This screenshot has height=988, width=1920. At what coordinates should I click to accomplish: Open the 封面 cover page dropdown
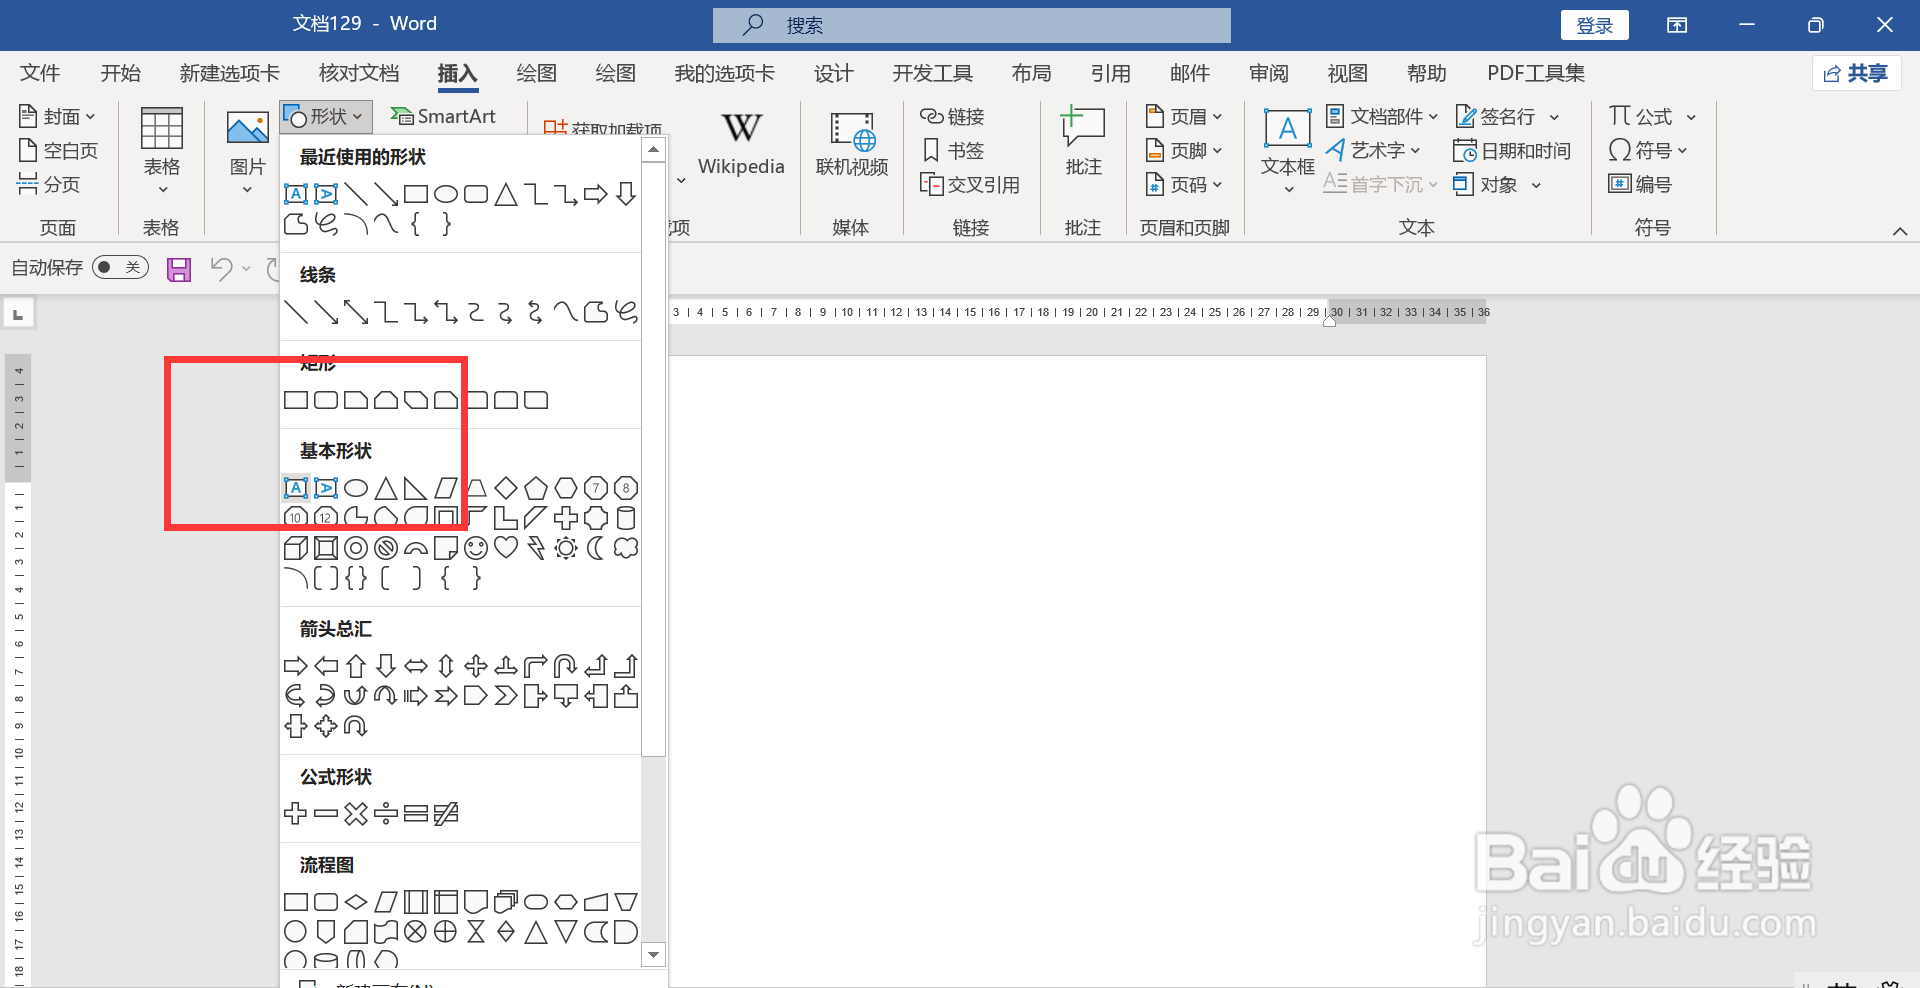(57, 117)
